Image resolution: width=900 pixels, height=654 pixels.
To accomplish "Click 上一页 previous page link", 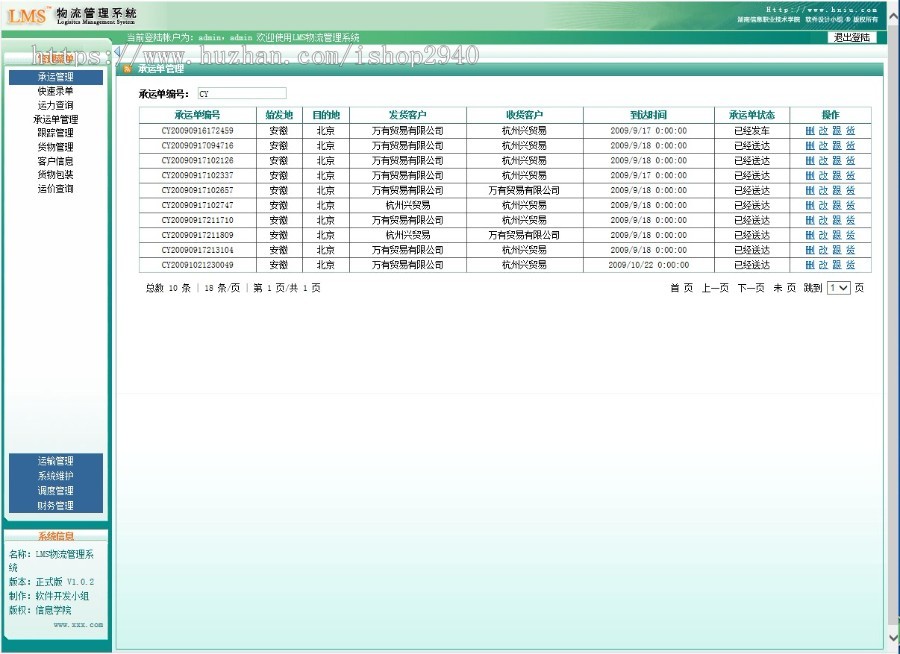I will (x=715, y=288).
